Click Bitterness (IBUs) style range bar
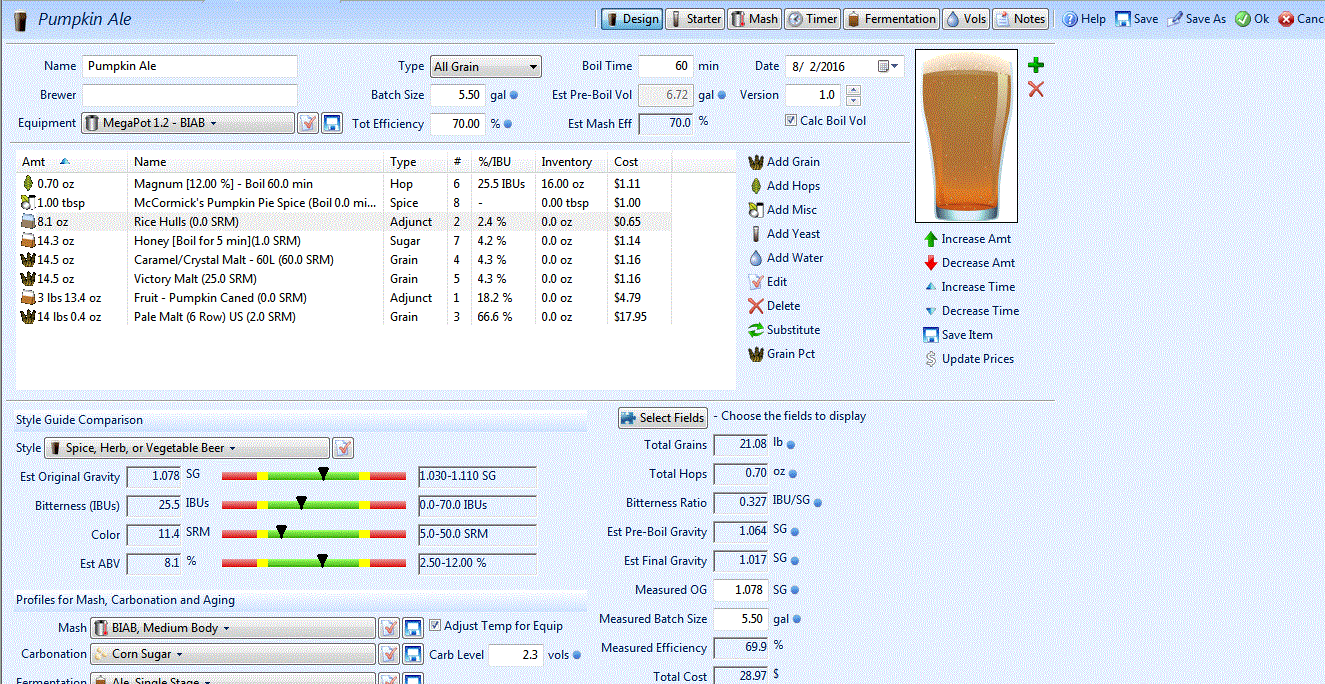 [x=313, y=505]
